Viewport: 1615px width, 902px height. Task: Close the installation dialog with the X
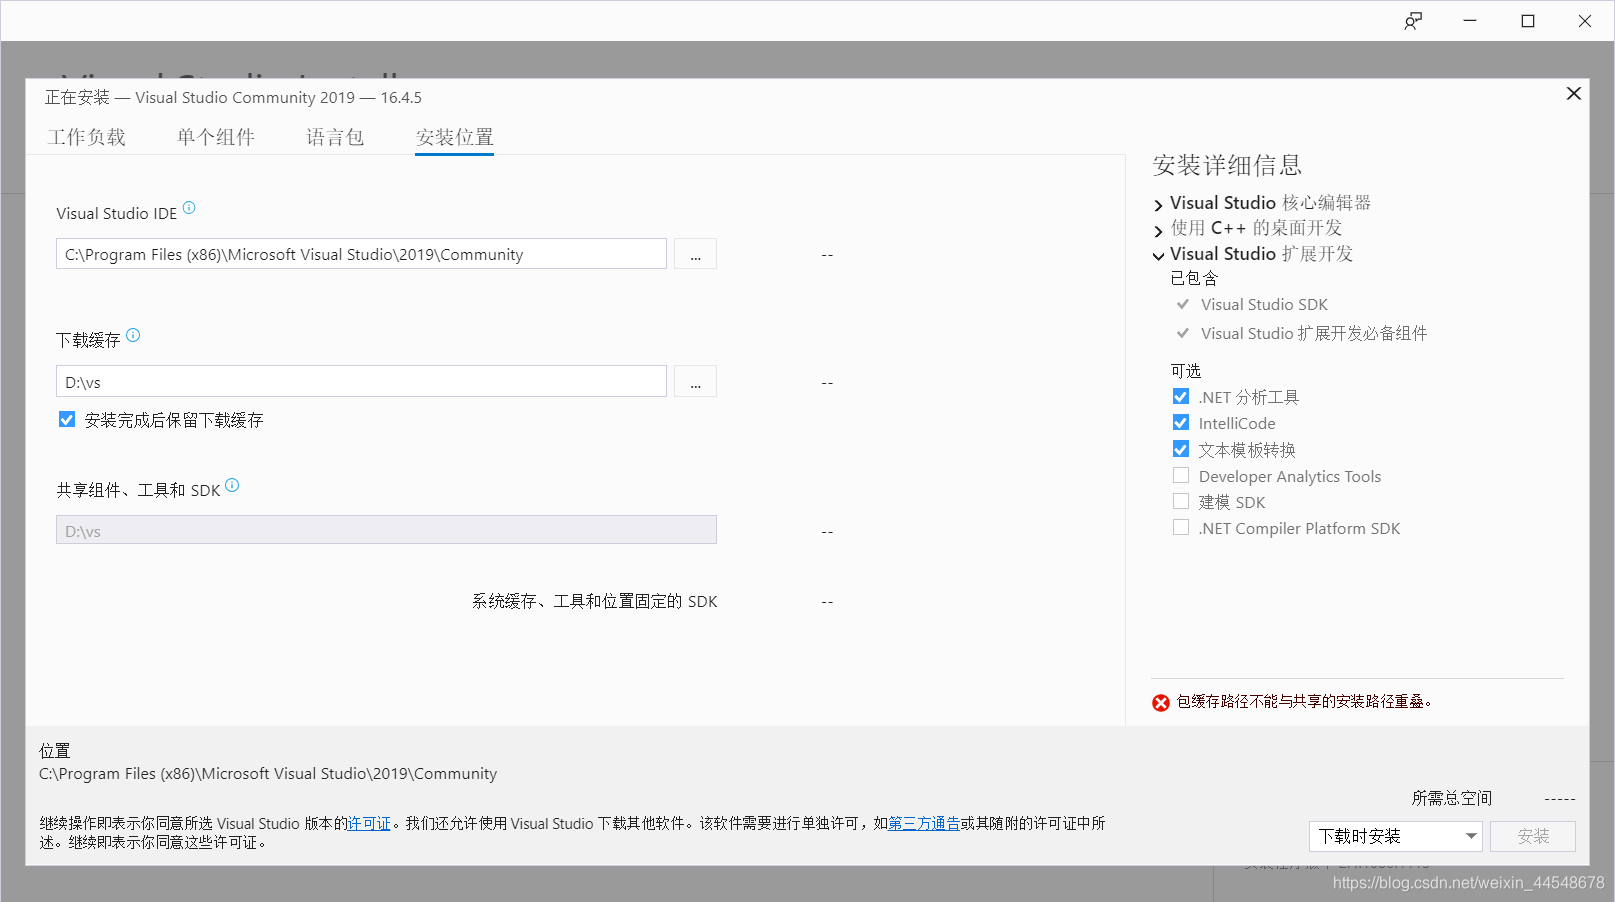(1573, 93)
